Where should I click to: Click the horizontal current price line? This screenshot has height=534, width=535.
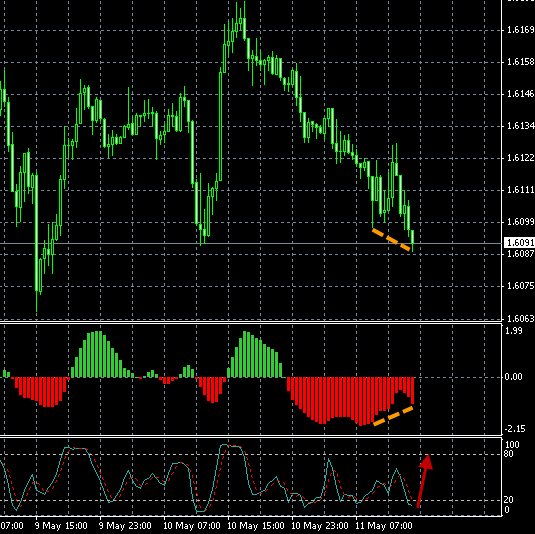coord(251,243)
